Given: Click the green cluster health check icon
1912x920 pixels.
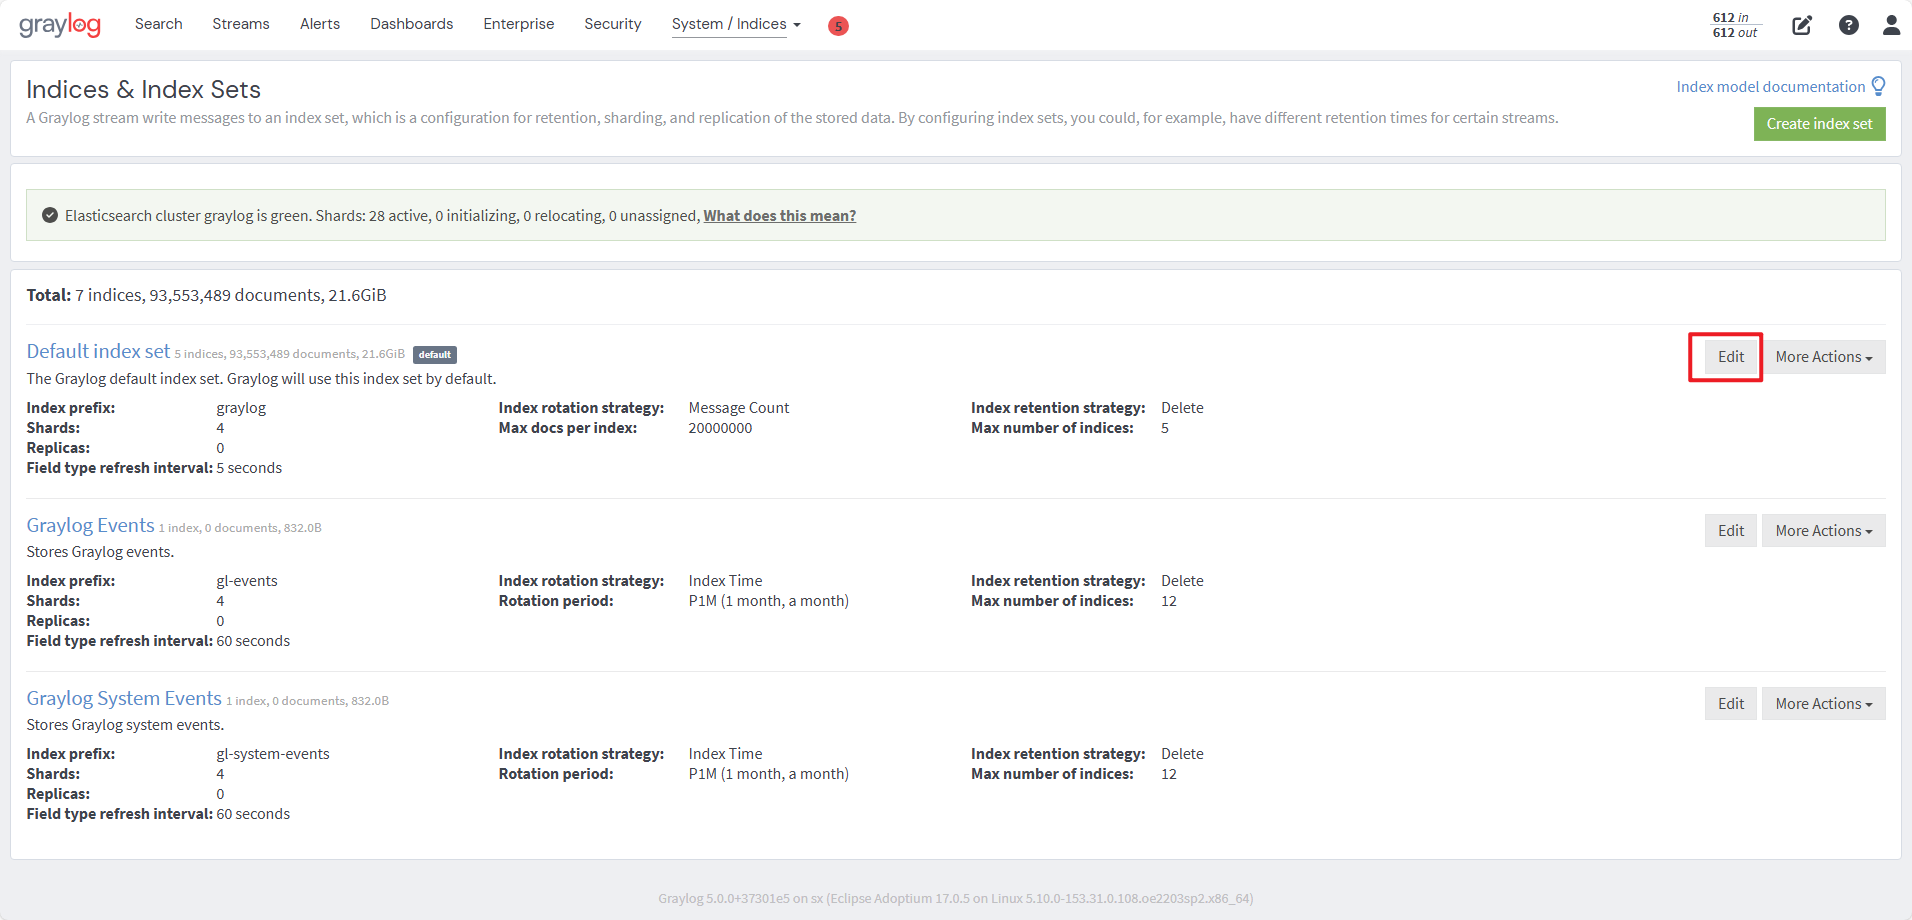Looking at the screenshot, I should coord(50,215).
